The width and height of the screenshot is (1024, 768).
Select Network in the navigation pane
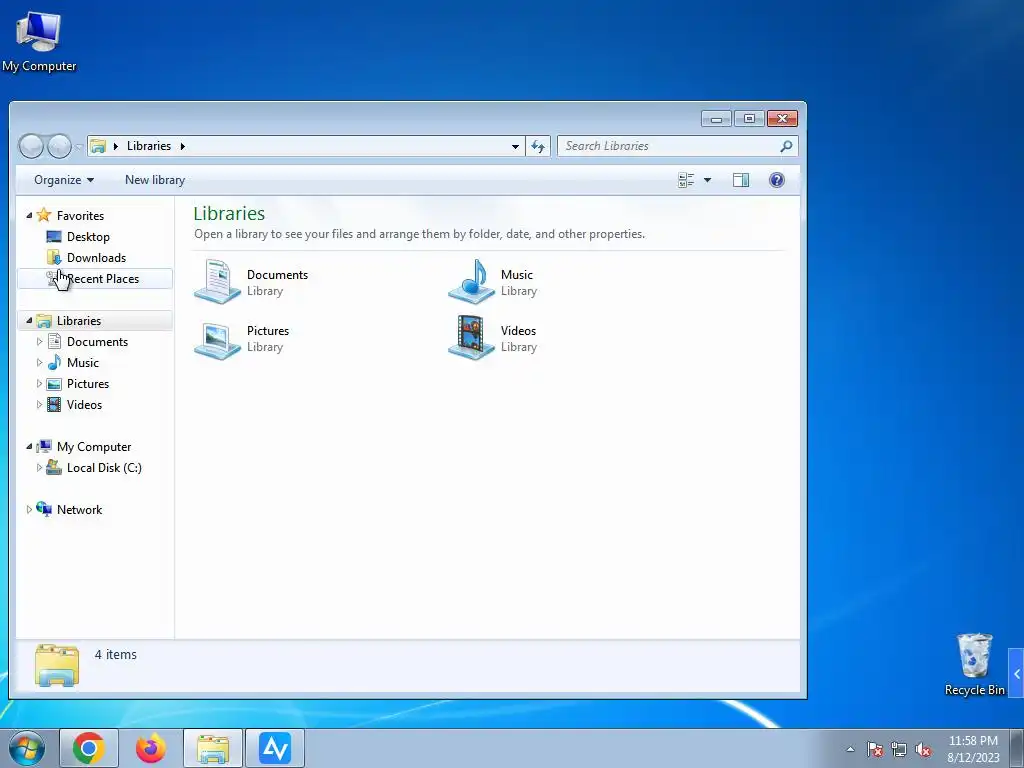(x=79, y=509)
